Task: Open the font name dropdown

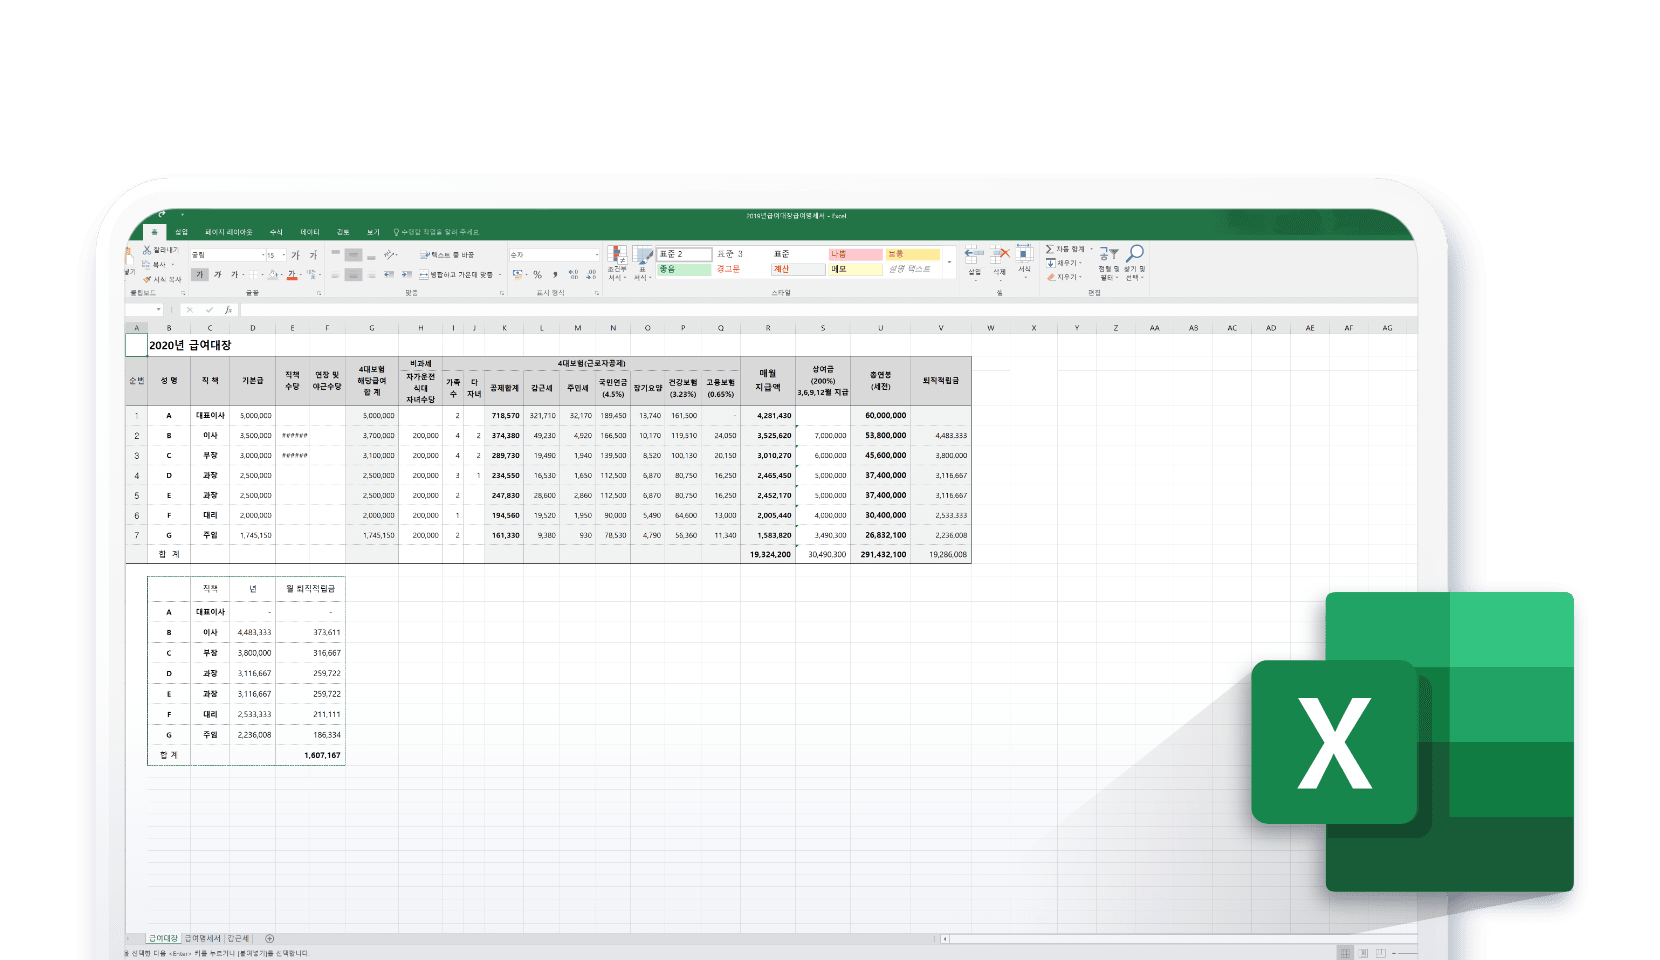Action: tap(263, 255)
